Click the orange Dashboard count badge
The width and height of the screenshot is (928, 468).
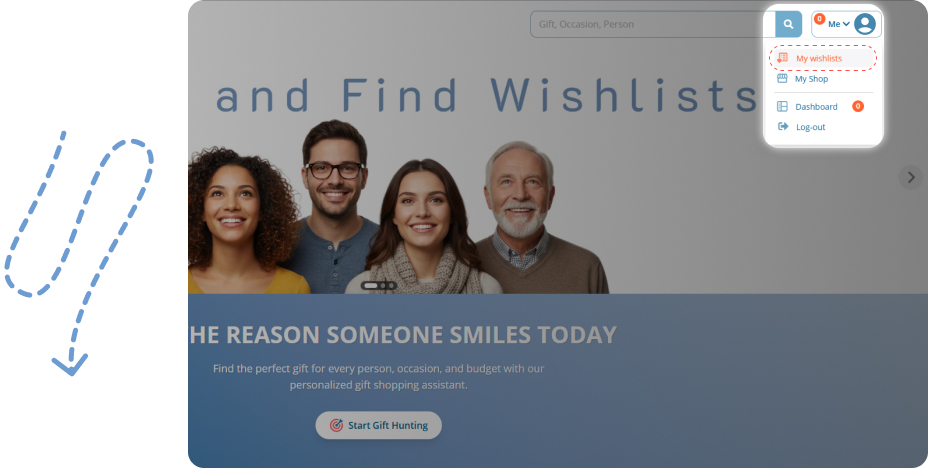(x=858, y=106)
